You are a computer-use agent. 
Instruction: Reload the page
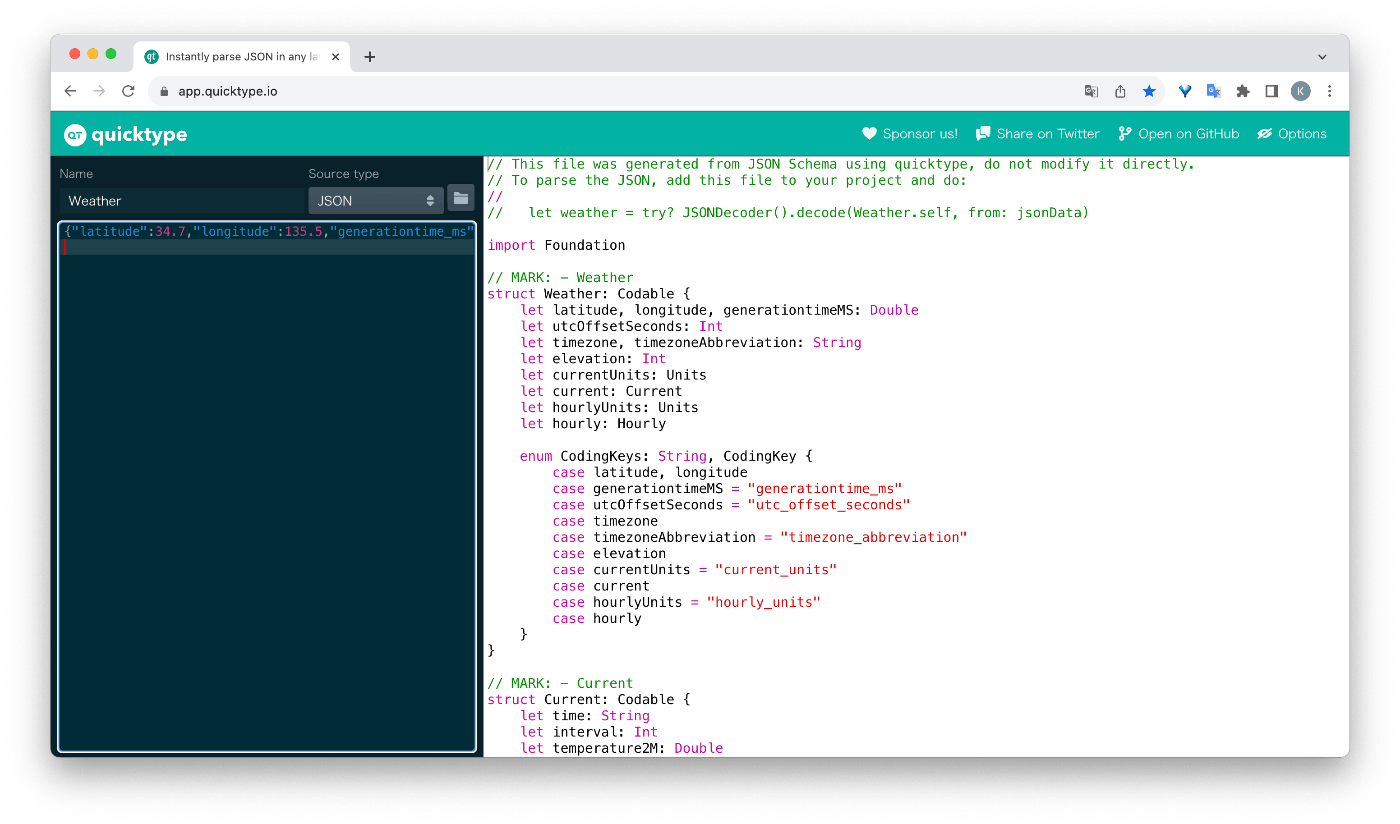[128, 91]
